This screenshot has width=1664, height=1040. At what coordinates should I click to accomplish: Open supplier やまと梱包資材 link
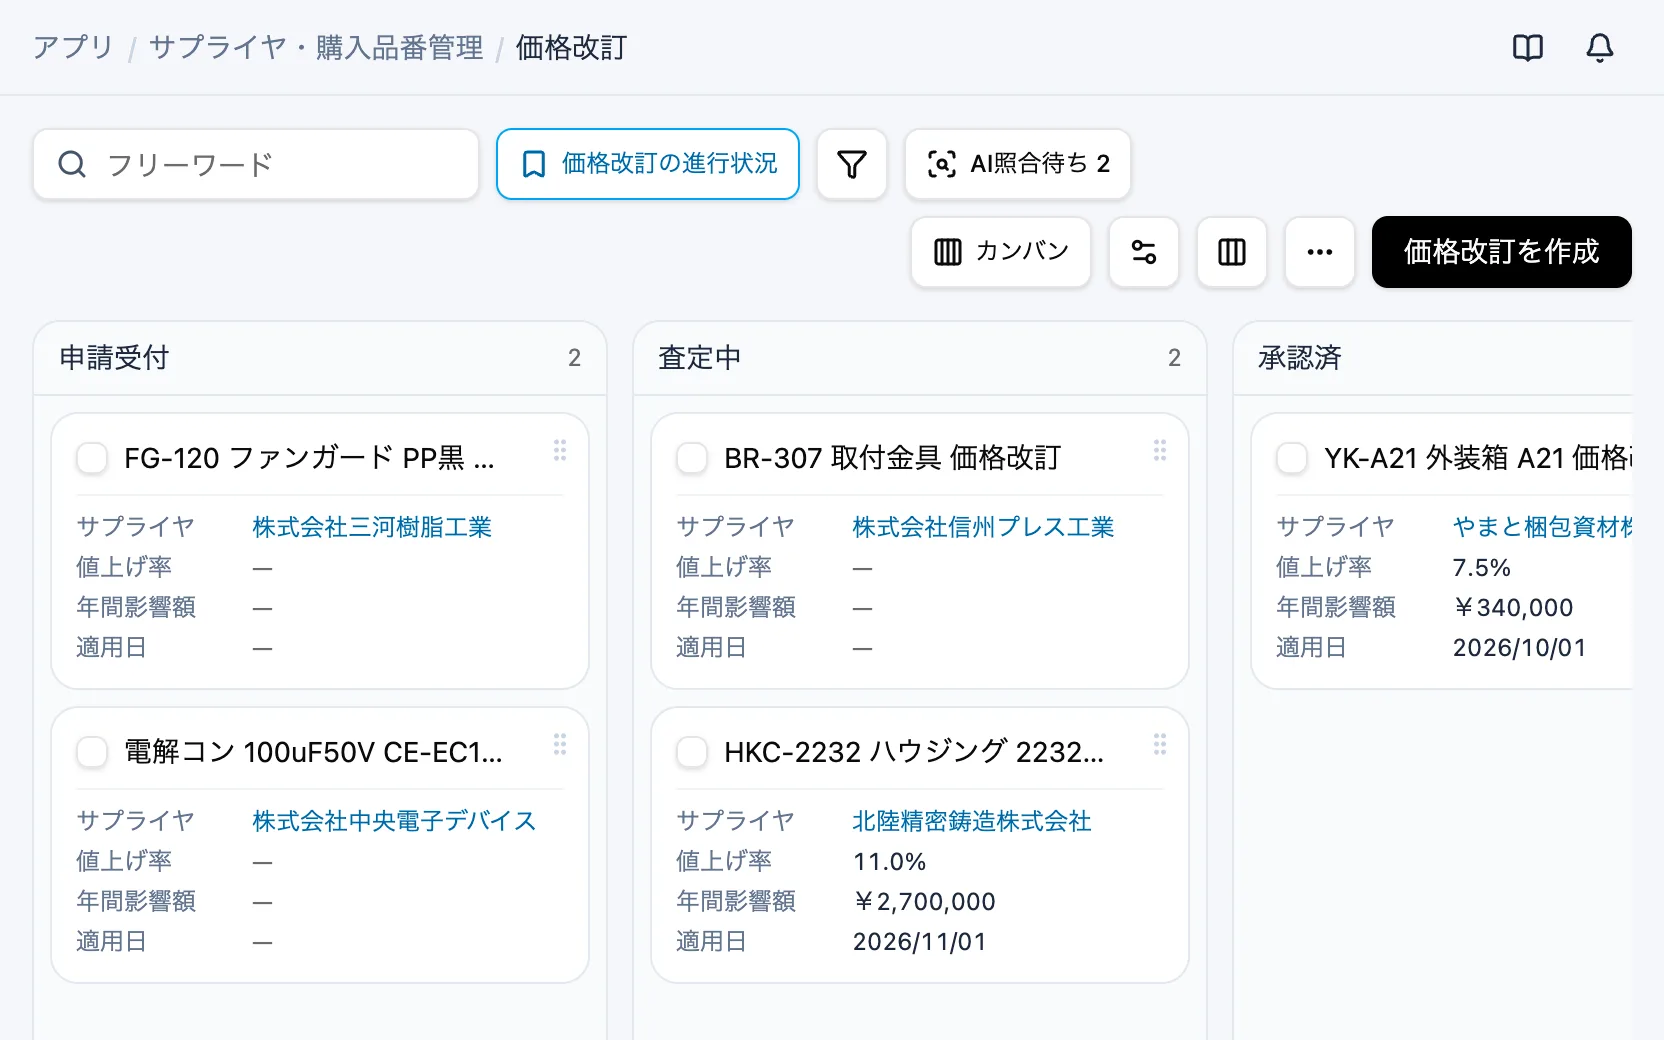(x=1542, y=527)
